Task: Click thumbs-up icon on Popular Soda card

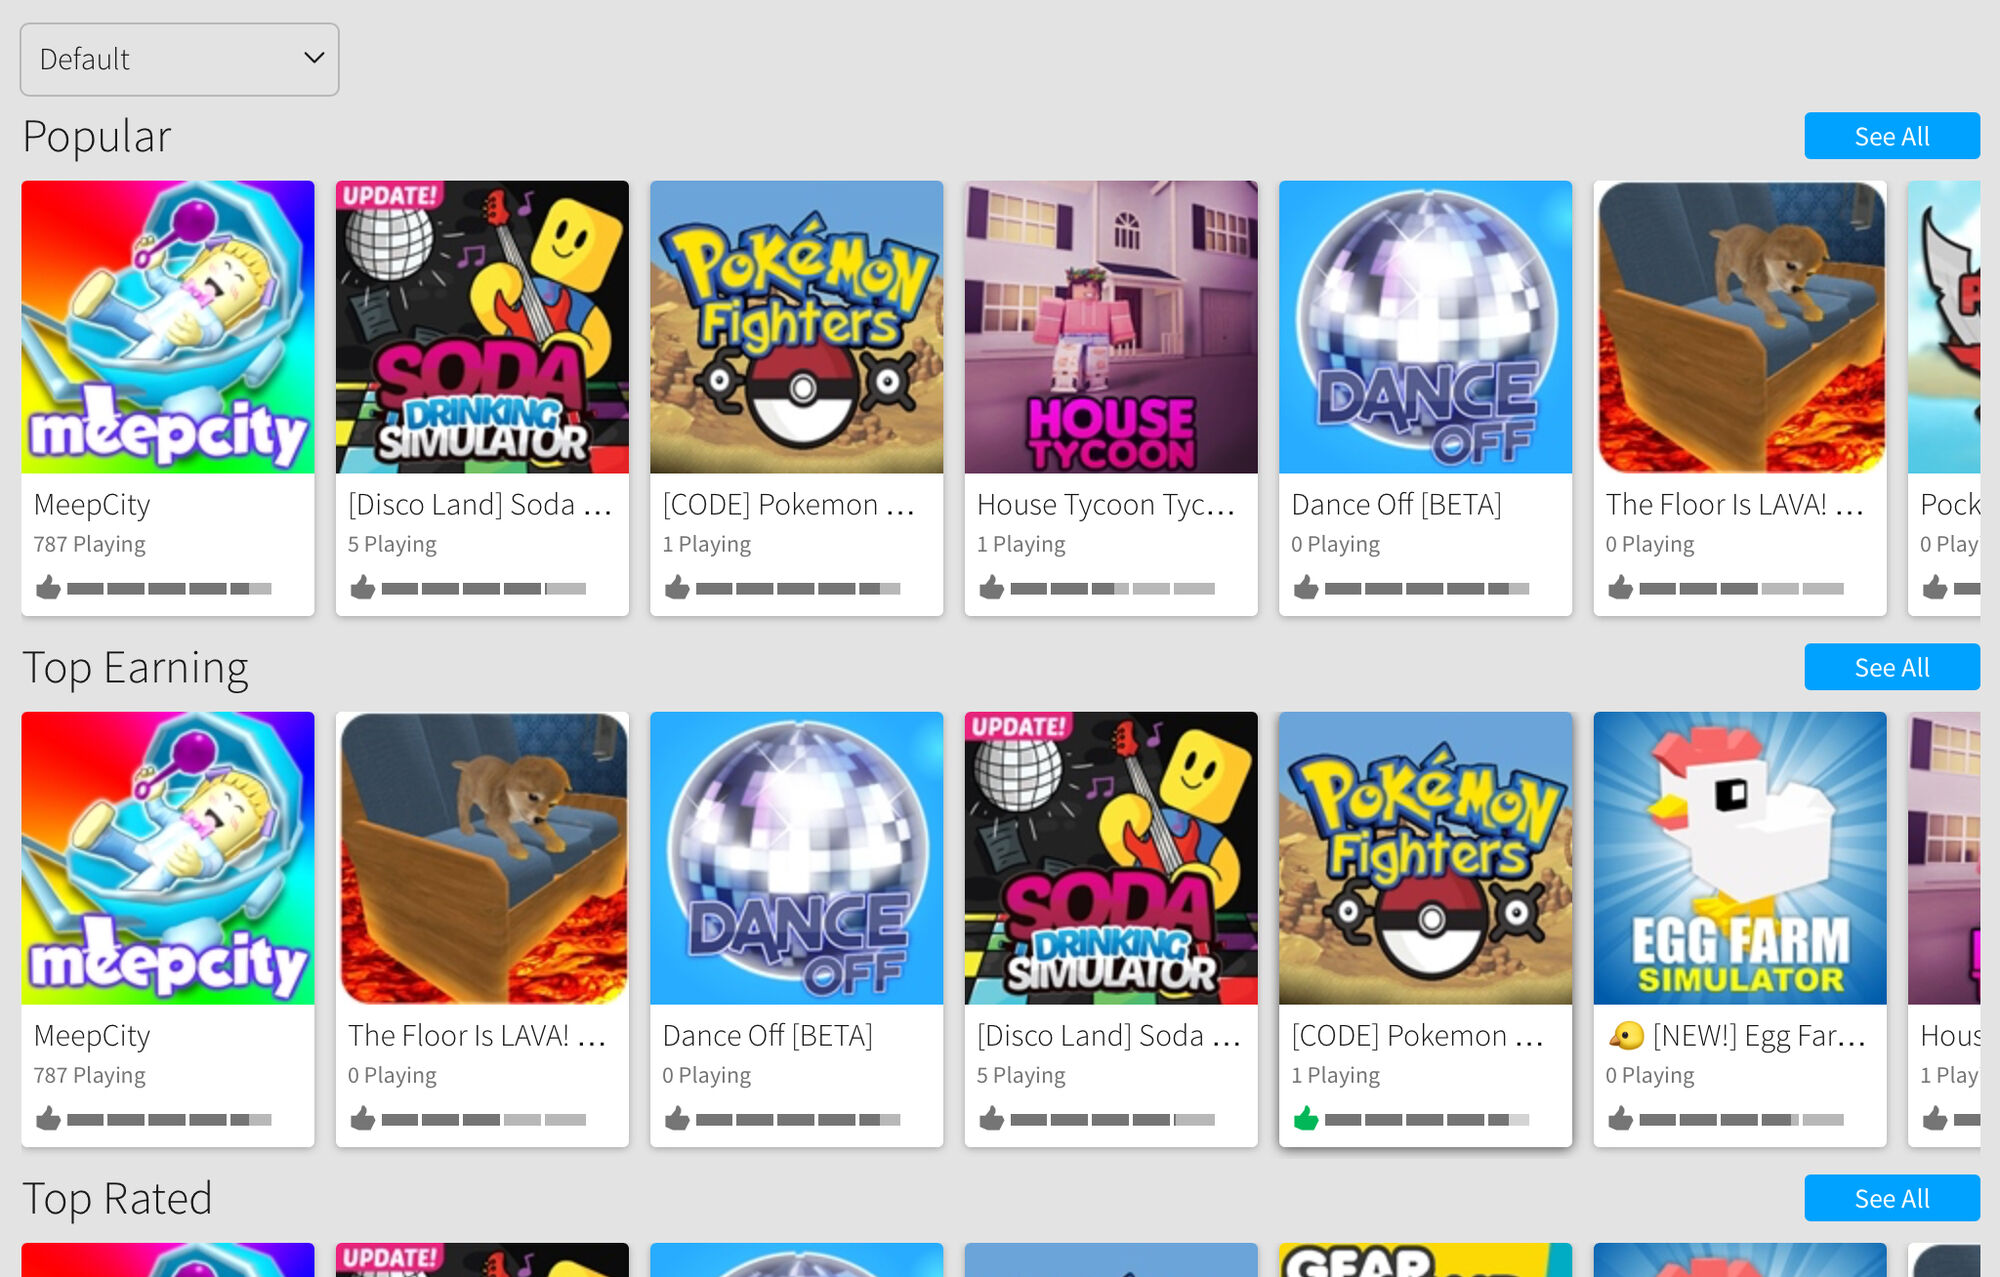Action: 363,587
